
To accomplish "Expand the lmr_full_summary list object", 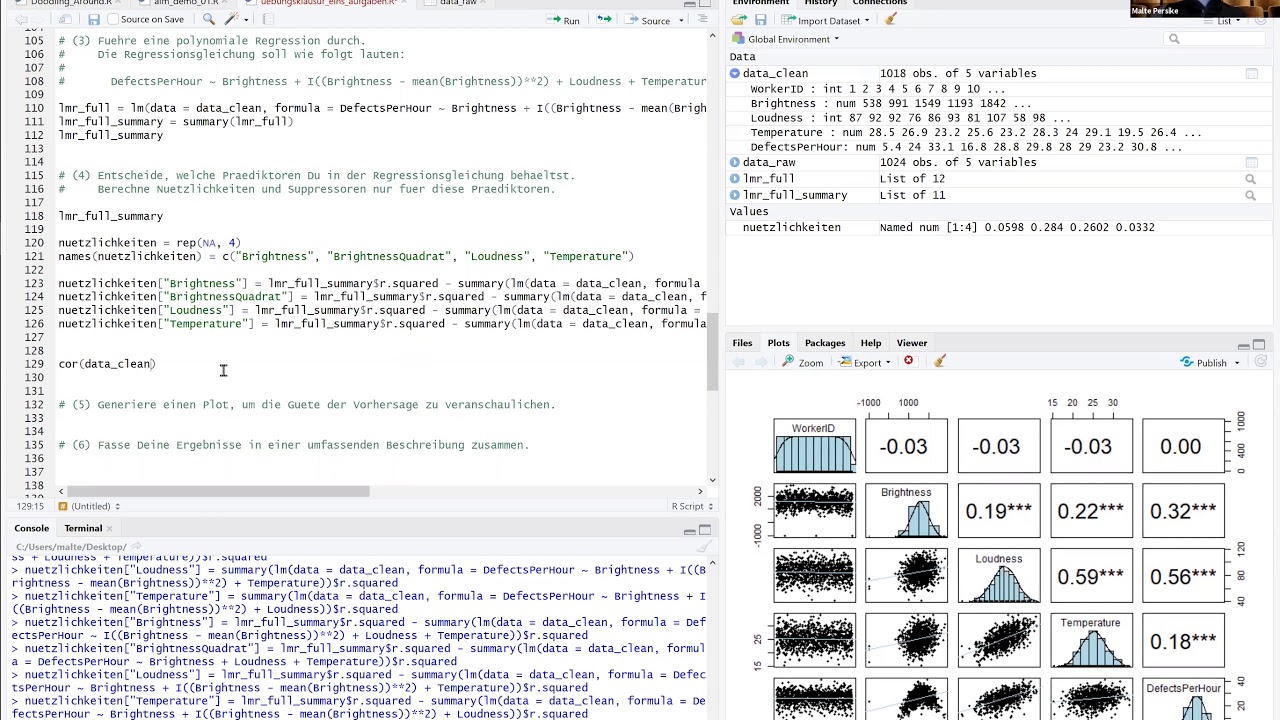I will (x=735, y=195).
